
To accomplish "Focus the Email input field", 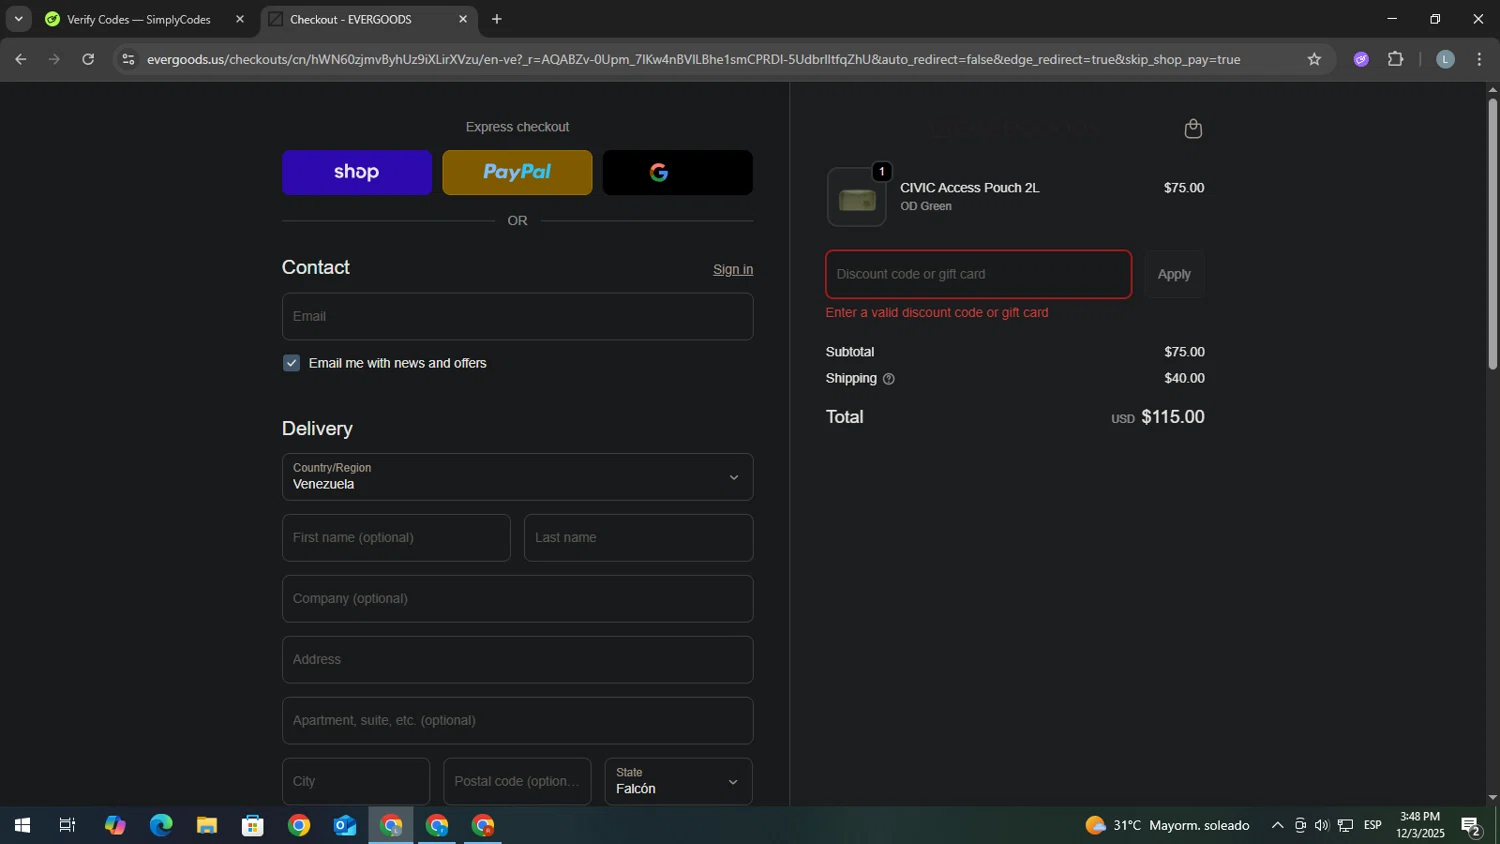I will tap(517, 316).
